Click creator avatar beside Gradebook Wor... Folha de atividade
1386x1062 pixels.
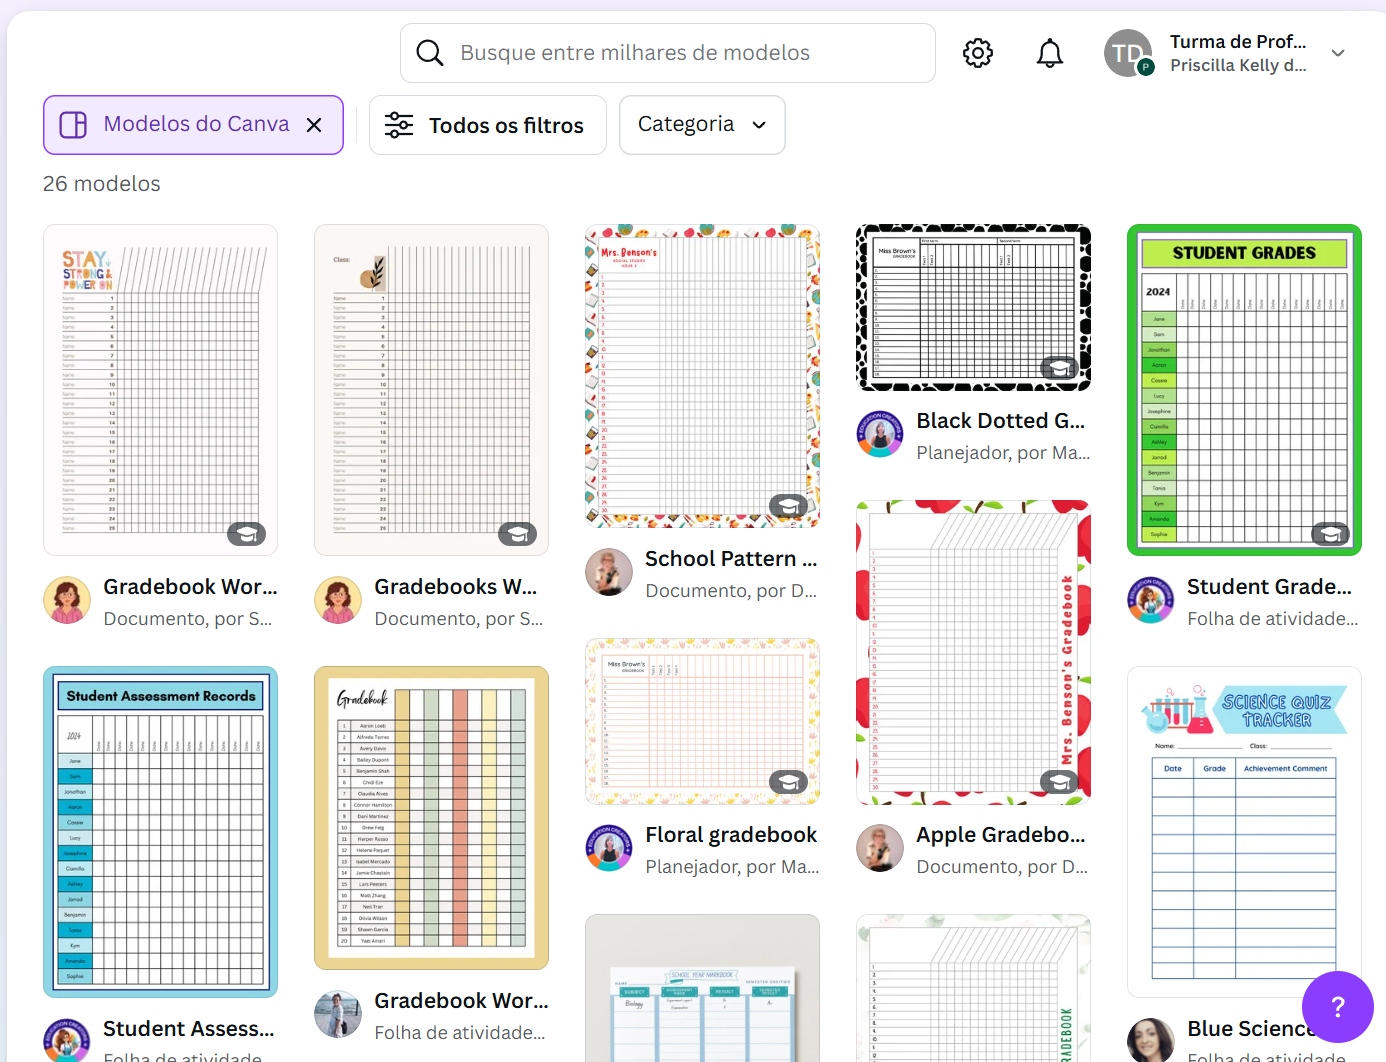point(338,1014)
